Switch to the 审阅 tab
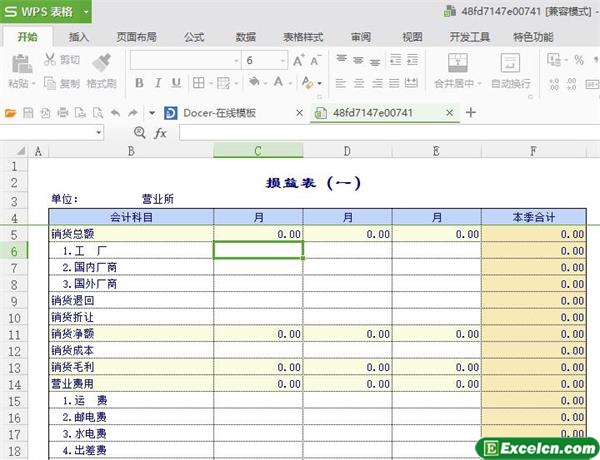Image resolution: width=600 pixels, height=460 pixels. [360, 37]
